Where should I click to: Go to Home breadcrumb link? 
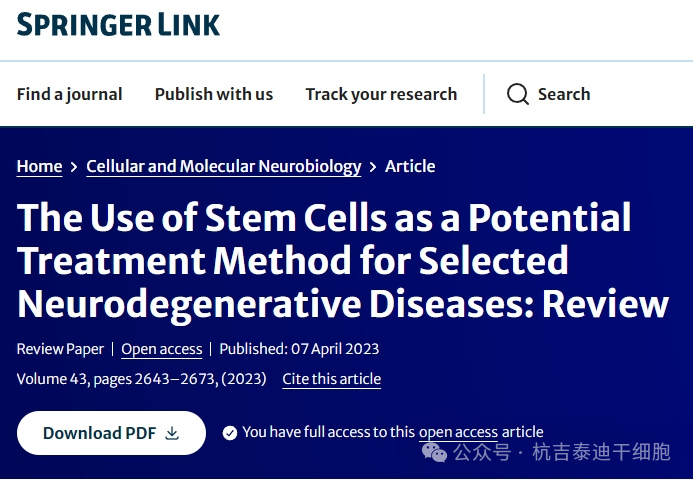click(39, 167)
